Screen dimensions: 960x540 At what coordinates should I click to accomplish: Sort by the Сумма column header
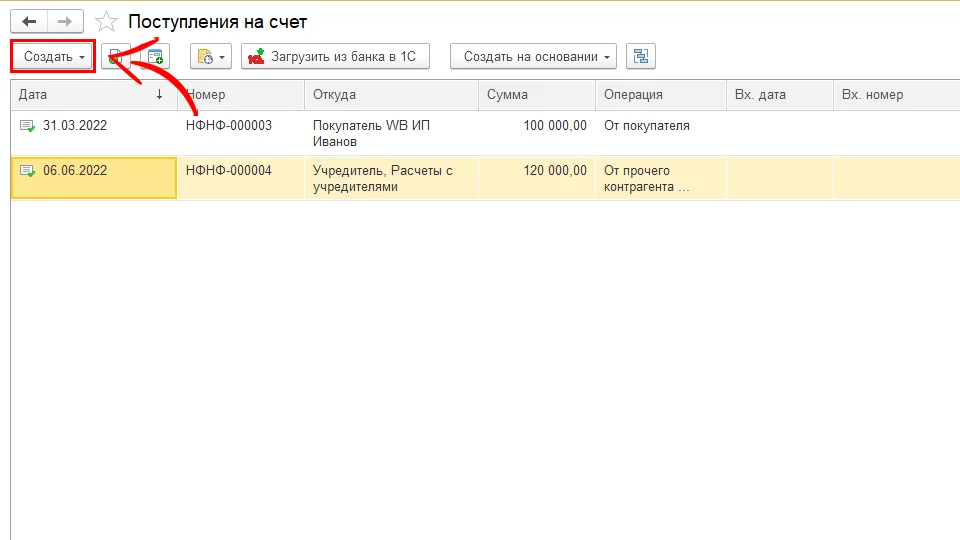click(x=535, y=95)
